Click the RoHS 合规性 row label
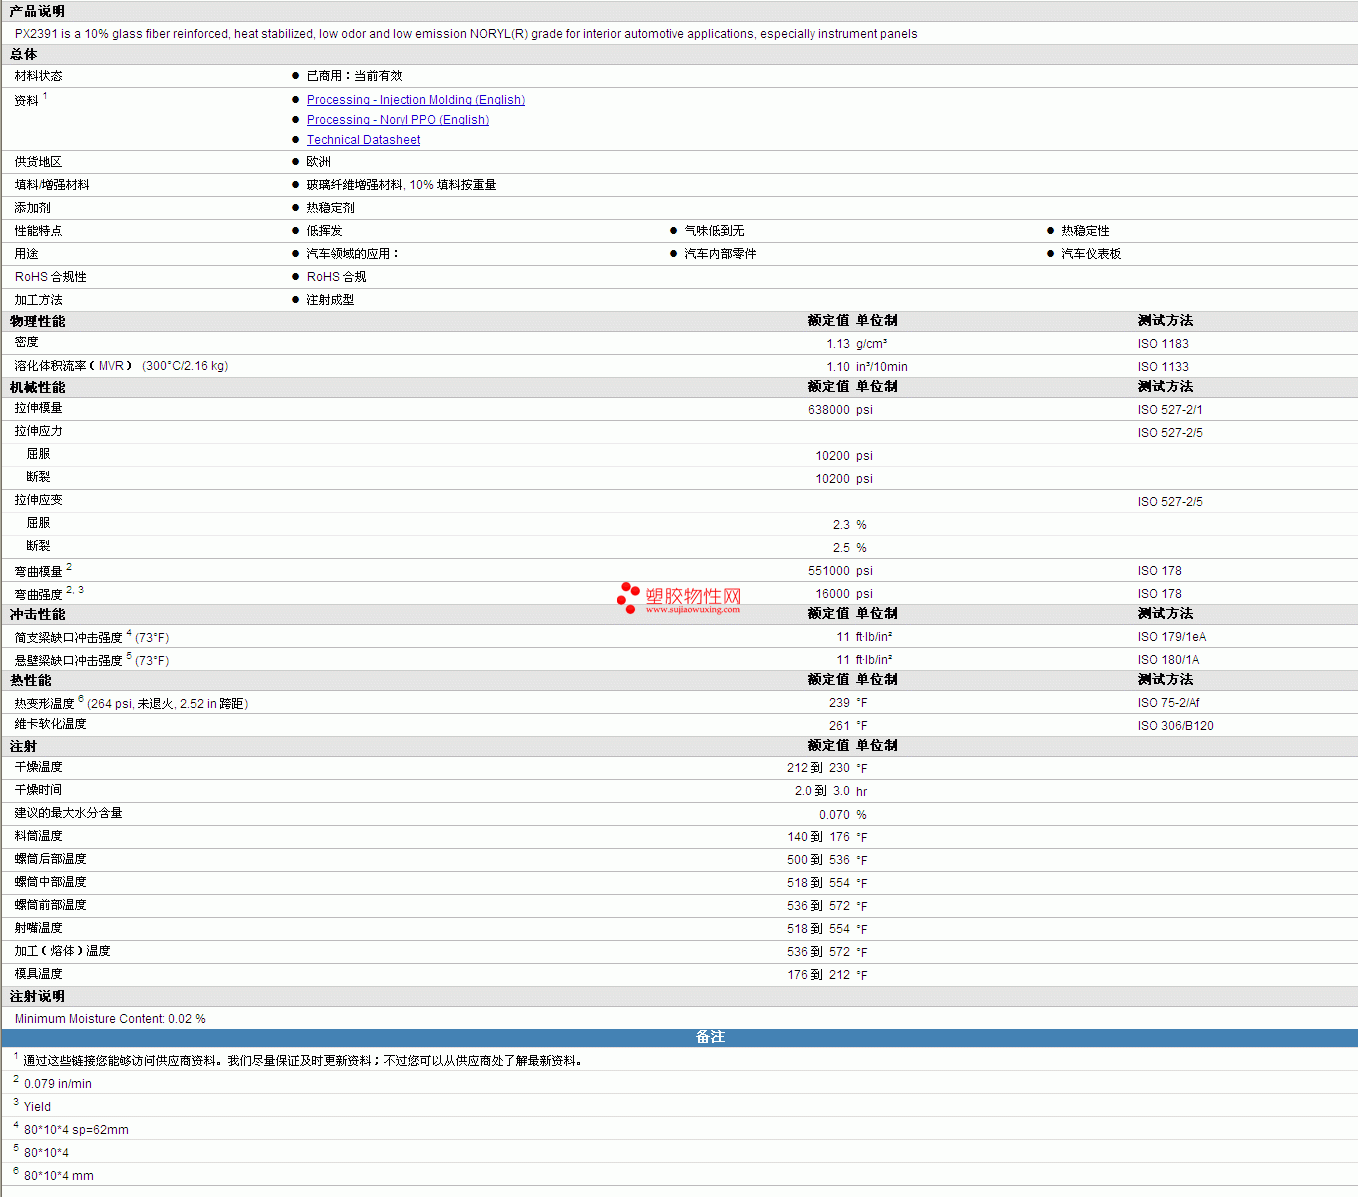This screenshot has height=1197, width=1358. tap(50, 277)
